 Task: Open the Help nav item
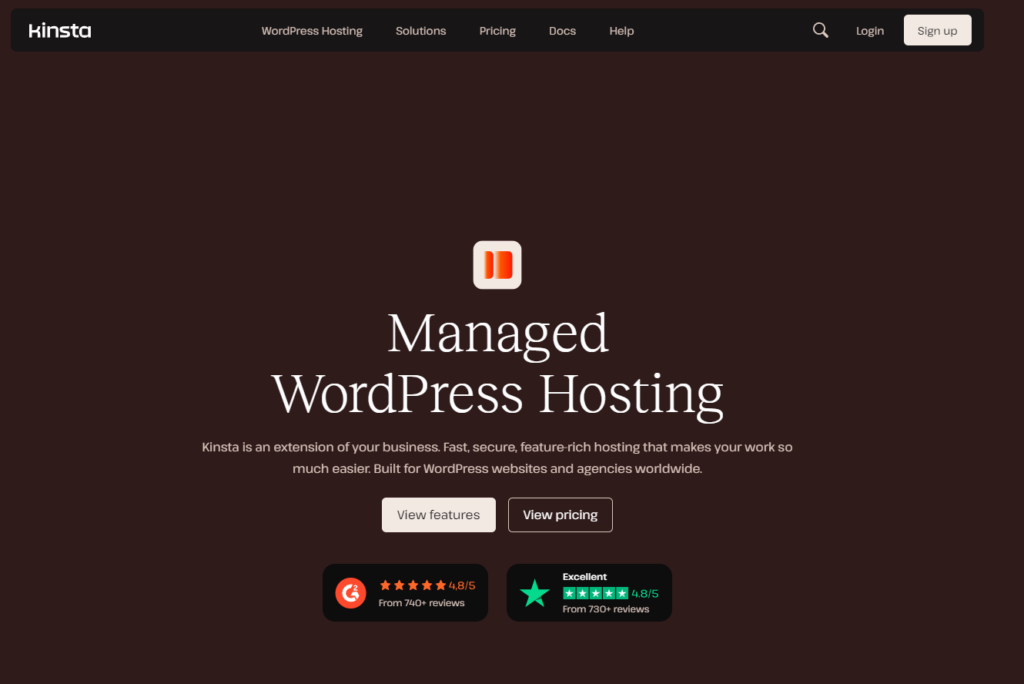coord(621,31)
